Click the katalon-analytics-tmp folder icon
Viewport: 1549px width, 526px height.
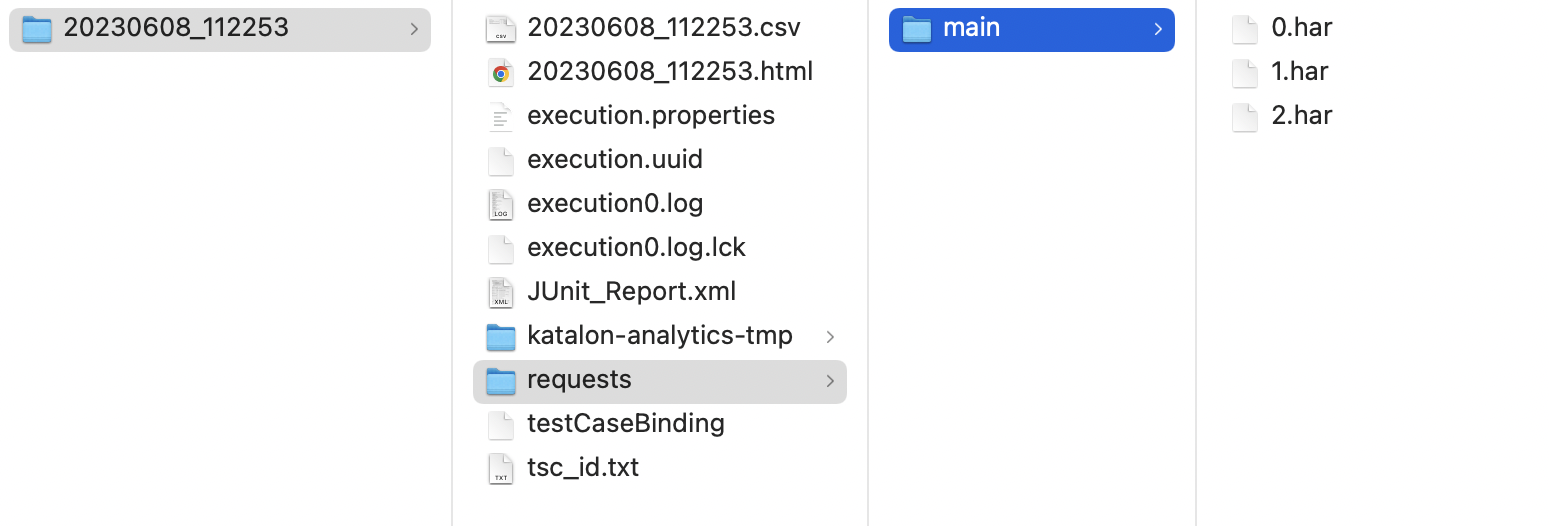(x=501, y=337)
